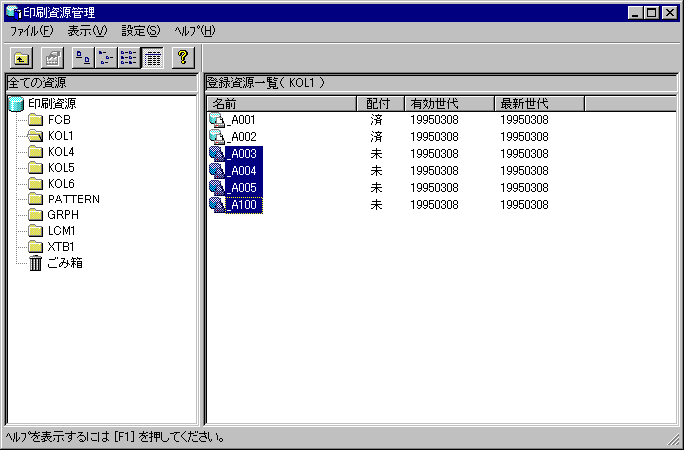Click the up-one-level folder toolbar icon

pyautogui.click(x=21, y=58)
